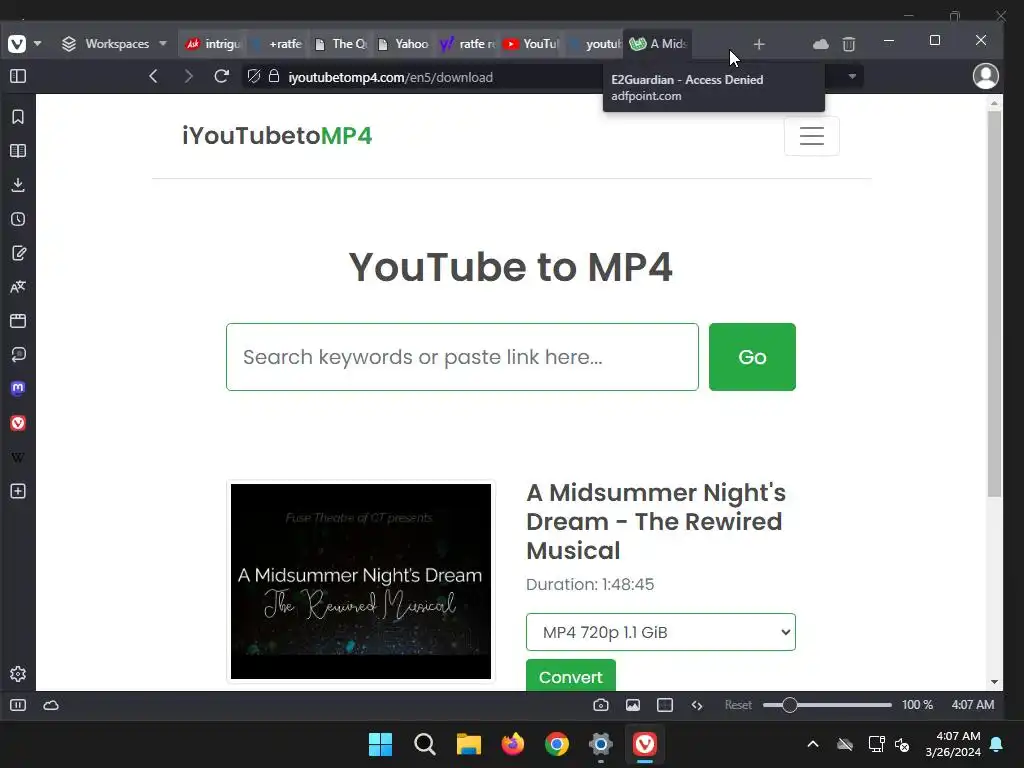Open tracker blocker shield icon
Screen dimensions: 1024x768
click(x=254, y=76)
